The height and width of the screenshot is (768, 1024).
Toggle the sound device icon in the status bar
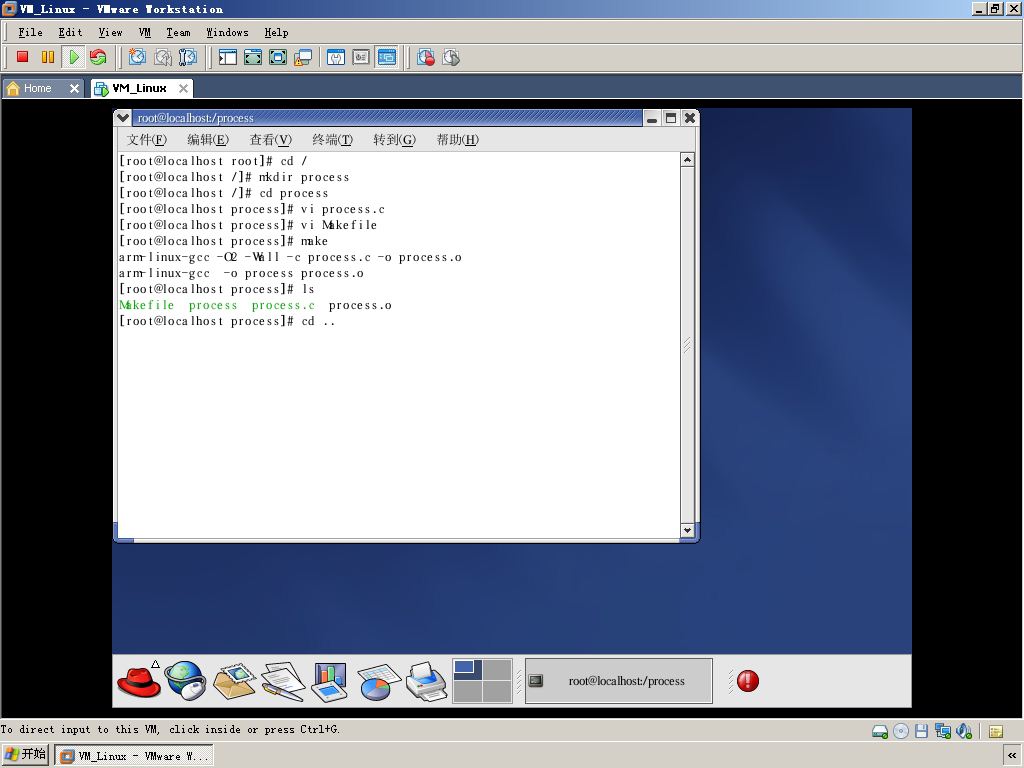[964, 731]
